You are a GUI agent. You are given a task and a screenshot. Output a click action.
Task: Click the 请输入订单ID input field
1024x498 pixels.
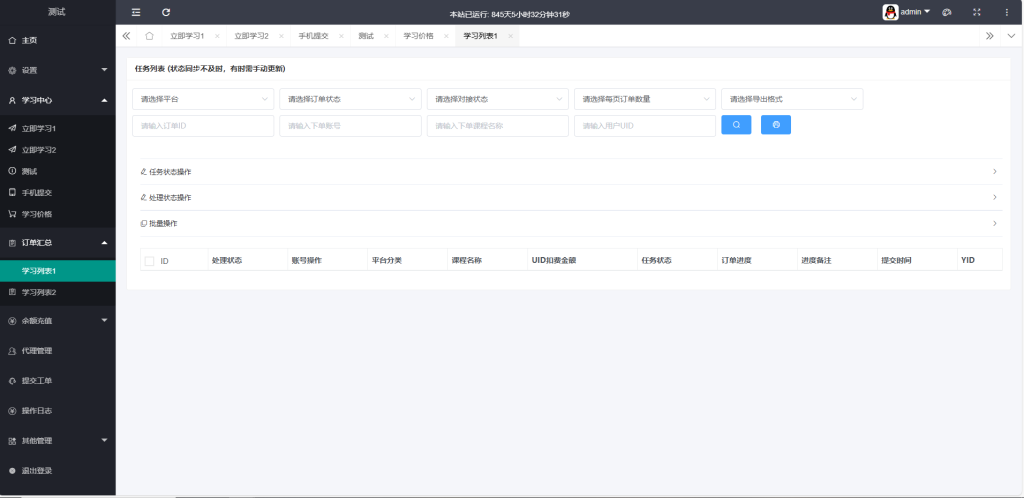(202, 126)
